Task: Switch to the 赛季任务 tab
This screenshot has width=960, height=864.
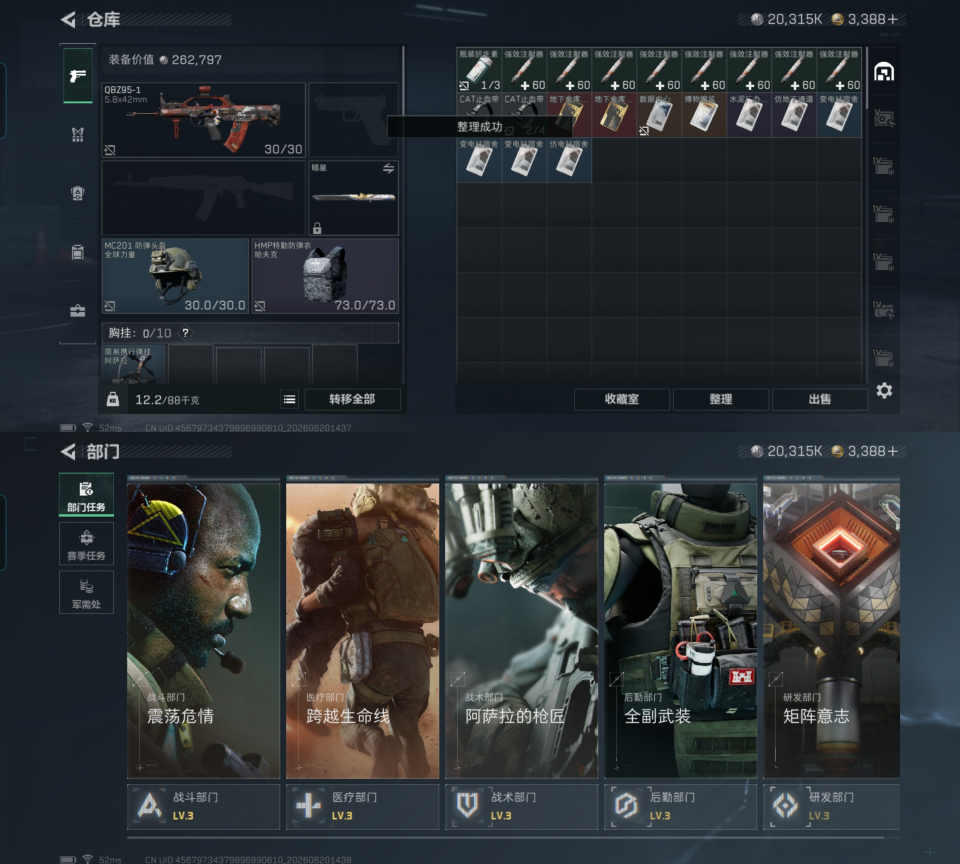Action: pyautogui.click(x=86, y=544)
